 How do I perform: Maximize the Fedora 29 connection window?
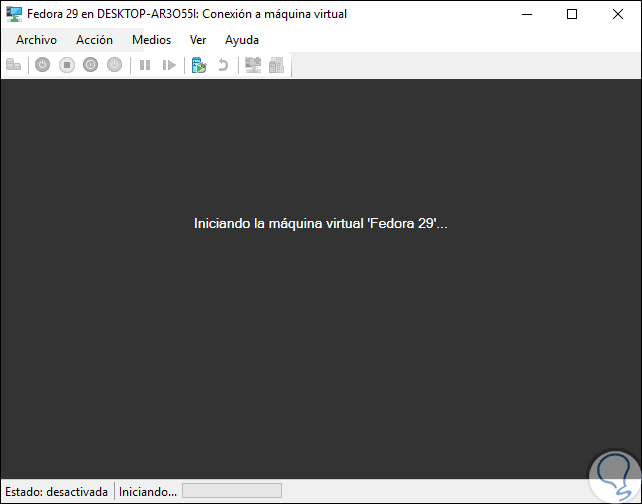click(572, 14)
